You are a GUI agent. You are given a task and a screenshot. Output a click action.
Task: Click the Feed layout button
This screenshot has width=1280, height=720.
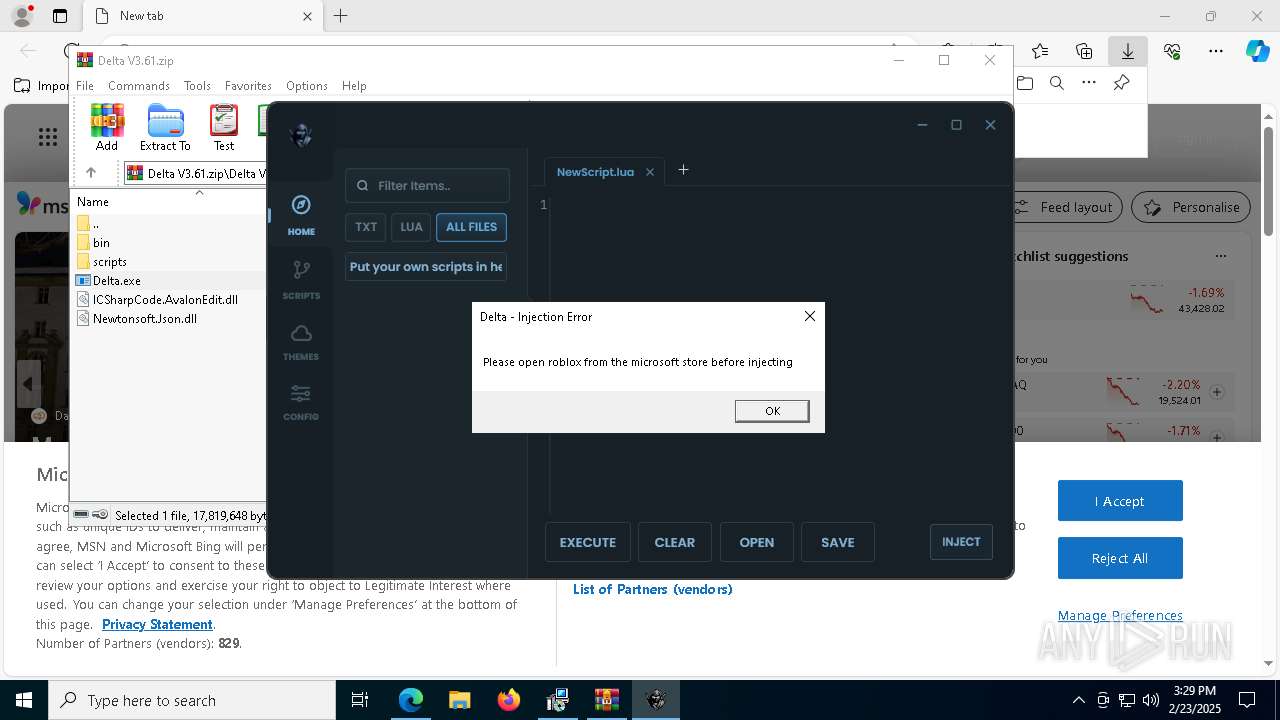pos(1063,207)
